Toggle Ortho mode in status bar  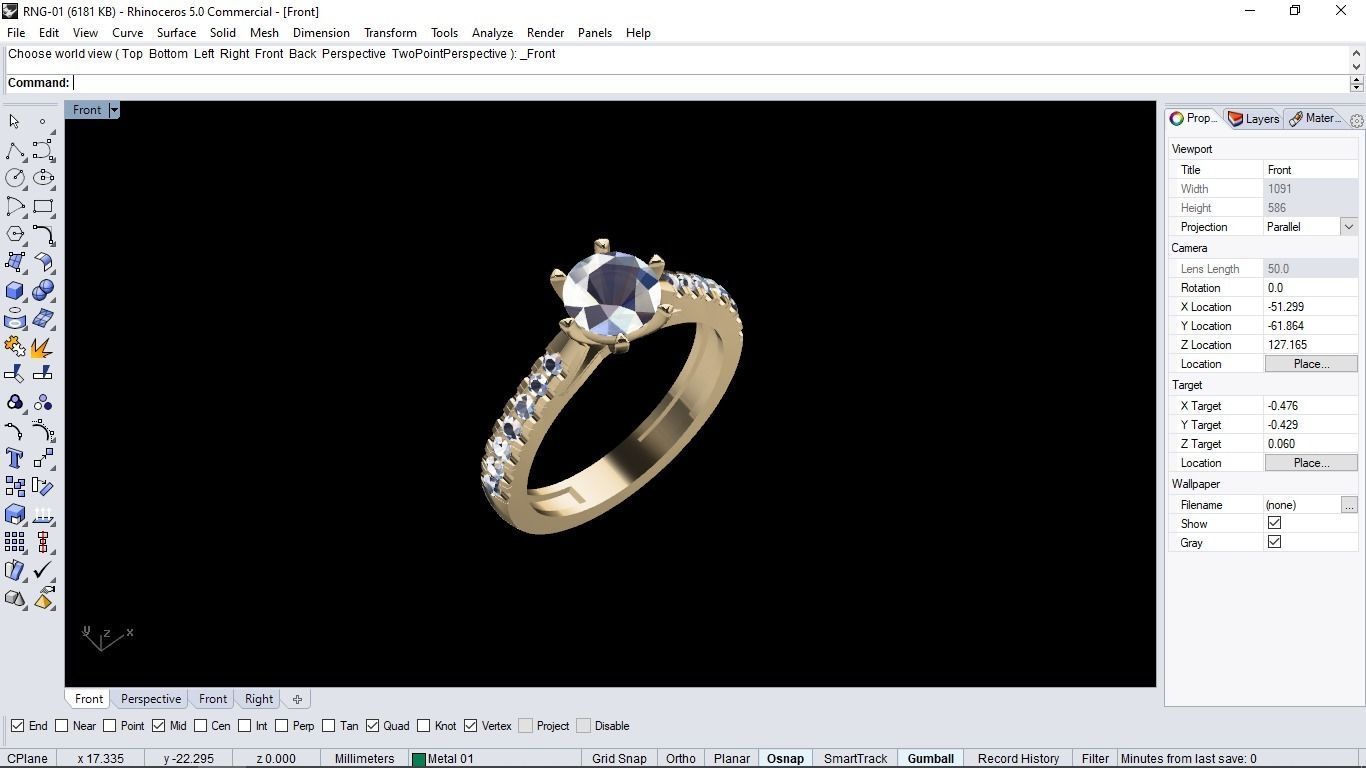[680, 758]
